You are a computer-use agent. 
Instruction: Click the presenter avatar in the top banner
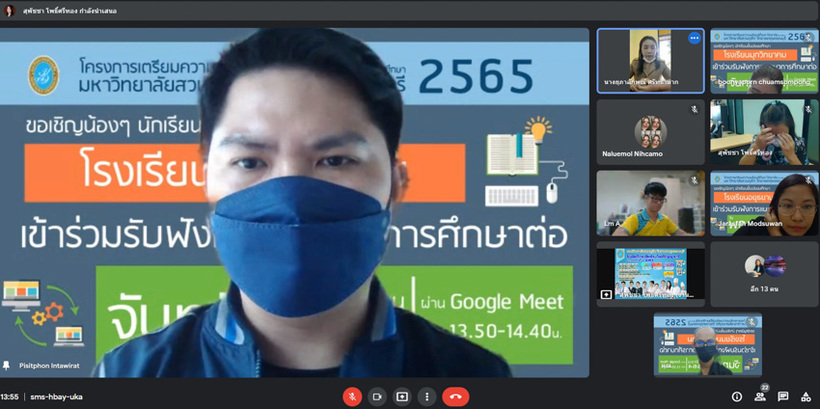click(x=9, y=10)
